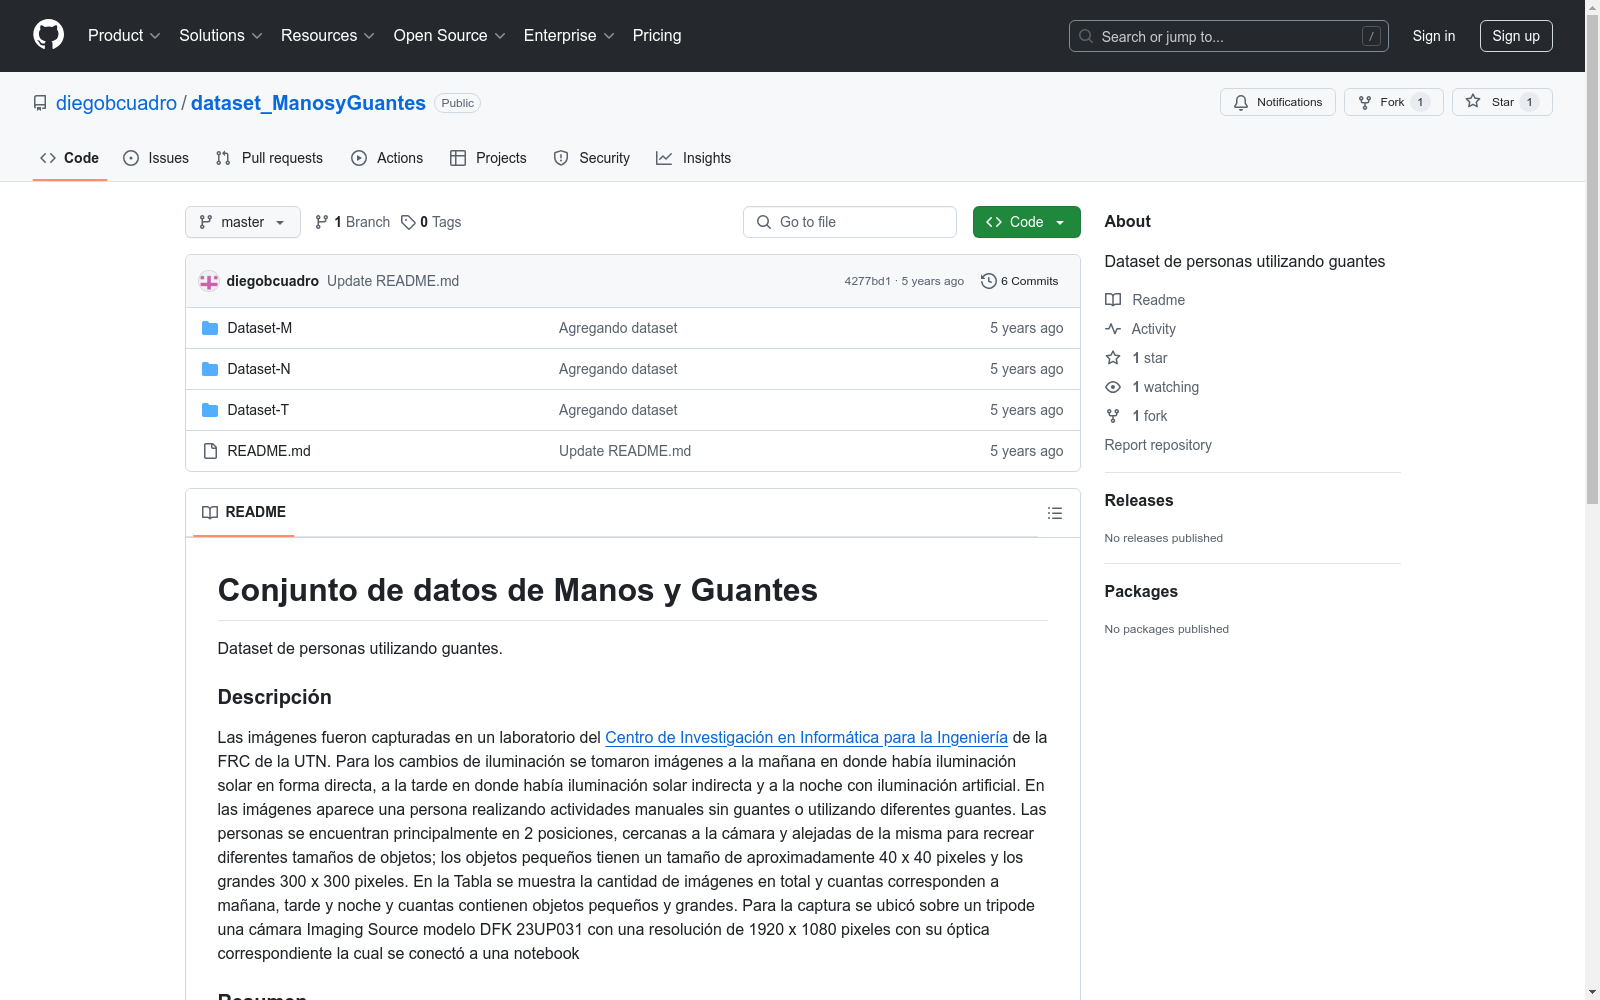Image resolution: width=1600 pixels, height=1000 pixels.
Task: Expand the Solutions menu
Action: tap(221, 35)
